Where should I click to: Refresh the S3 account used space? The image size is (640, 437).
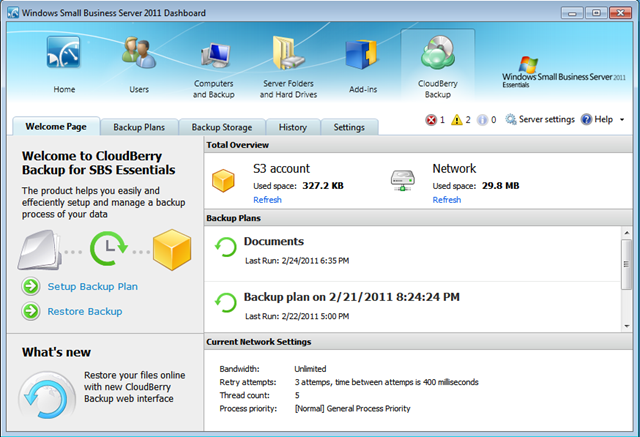267,200
